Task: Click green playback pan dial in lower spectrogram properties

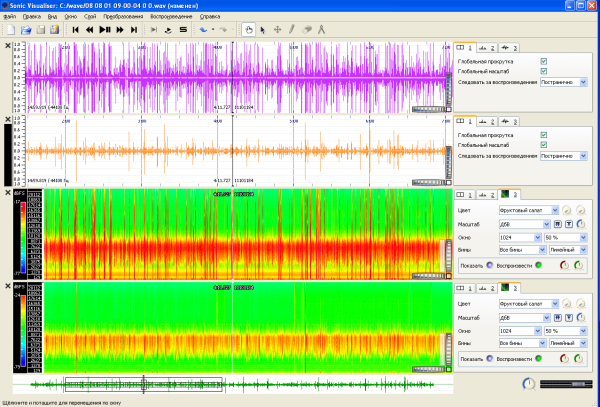Action: point(579,359)
